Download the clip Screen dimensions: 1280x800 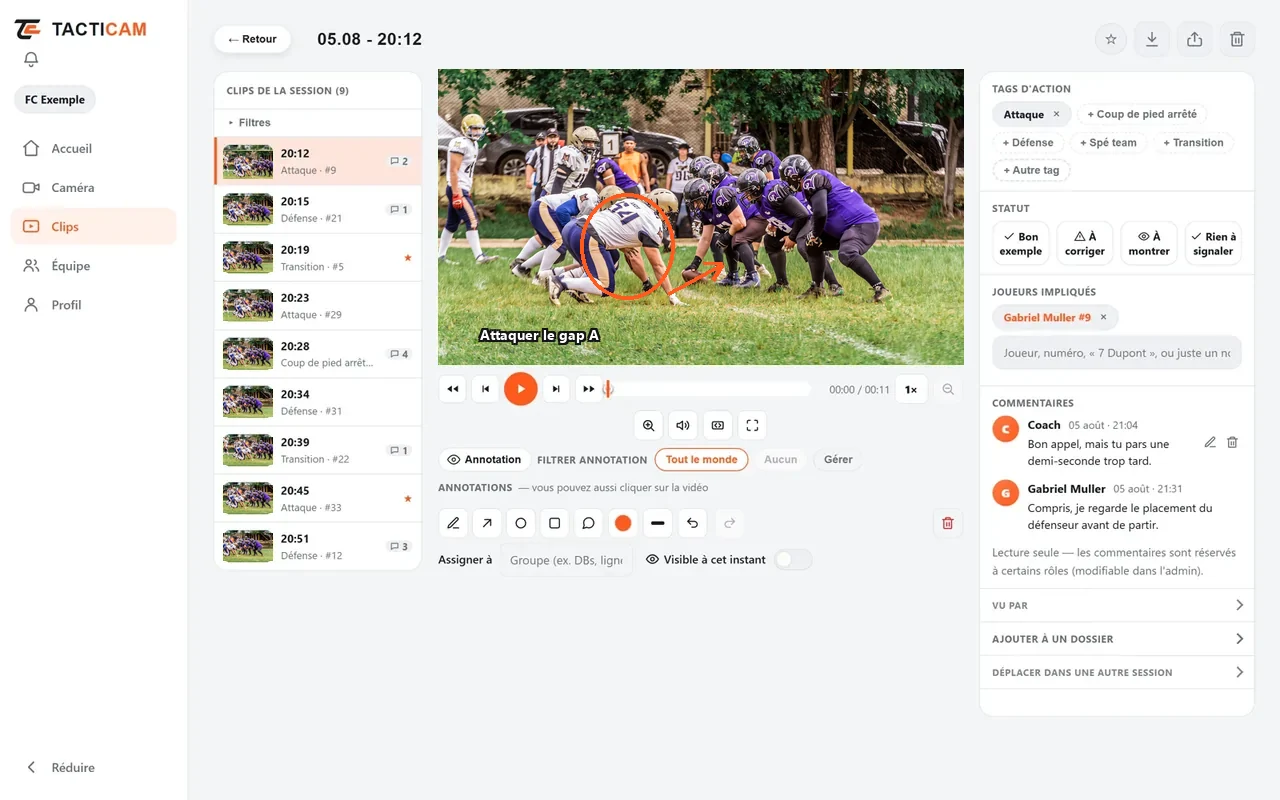tap(1152, 39)
